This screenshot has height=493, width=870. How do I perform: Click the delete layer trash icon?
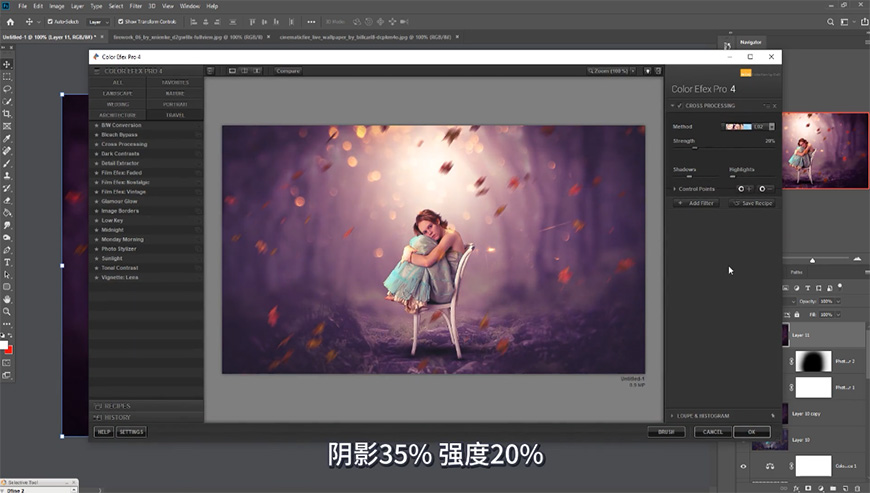(x=857, y=489)
